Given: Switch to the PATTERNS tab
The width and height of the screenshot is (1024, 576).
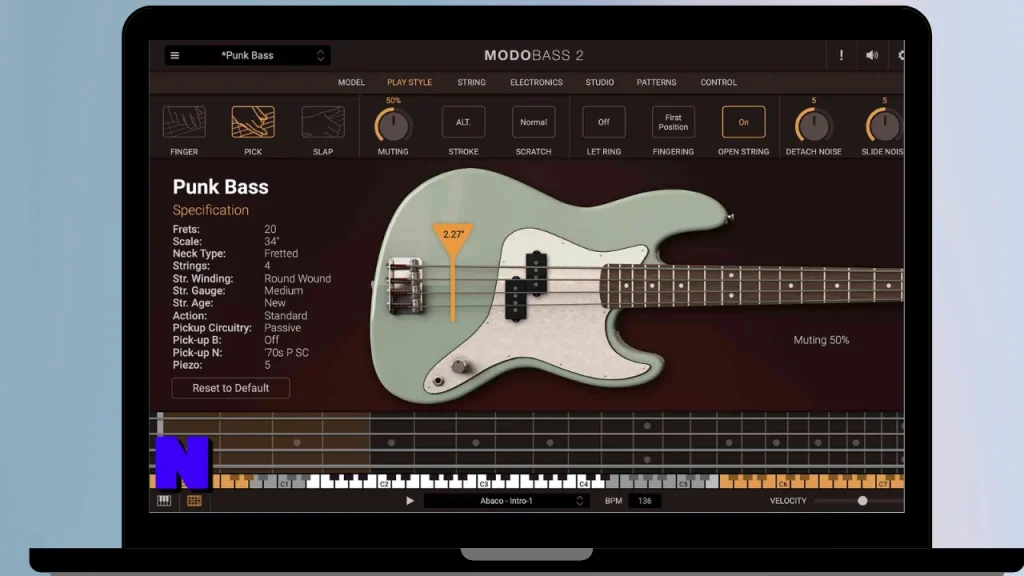Looking at the screenshot, I should click(656, 82).
